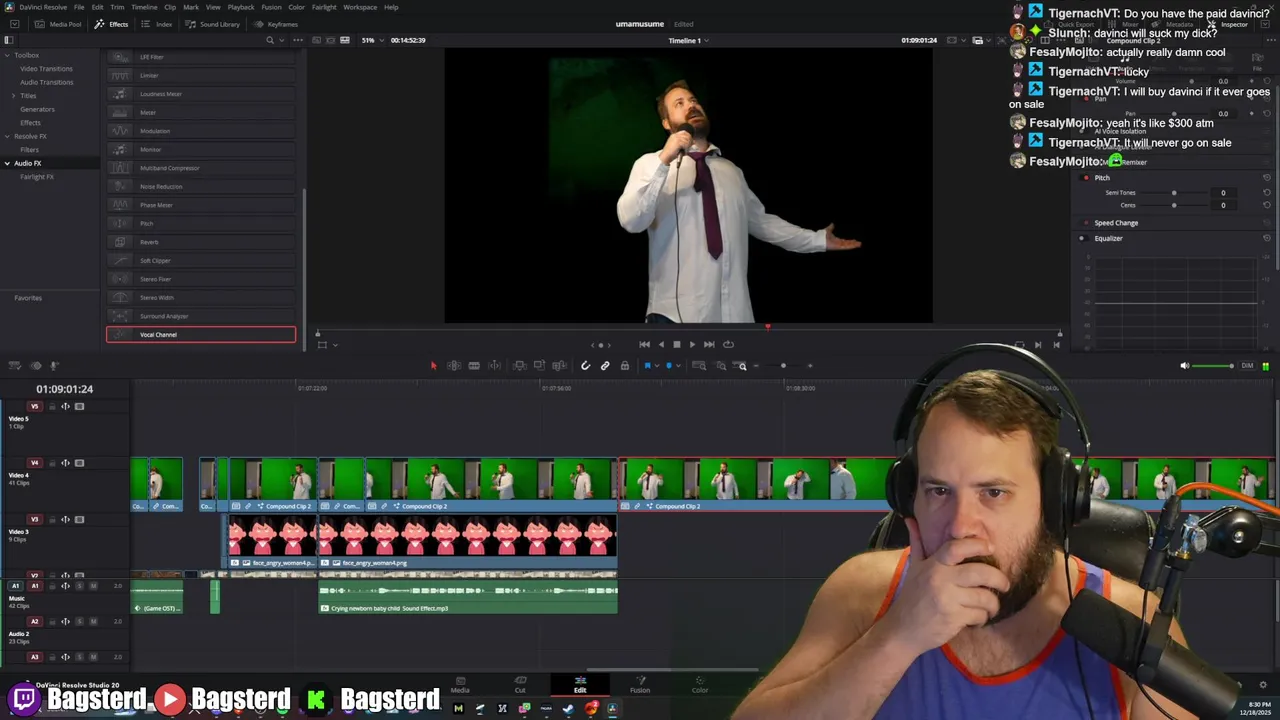Expand the Titles category

click(x=13, y=96)
